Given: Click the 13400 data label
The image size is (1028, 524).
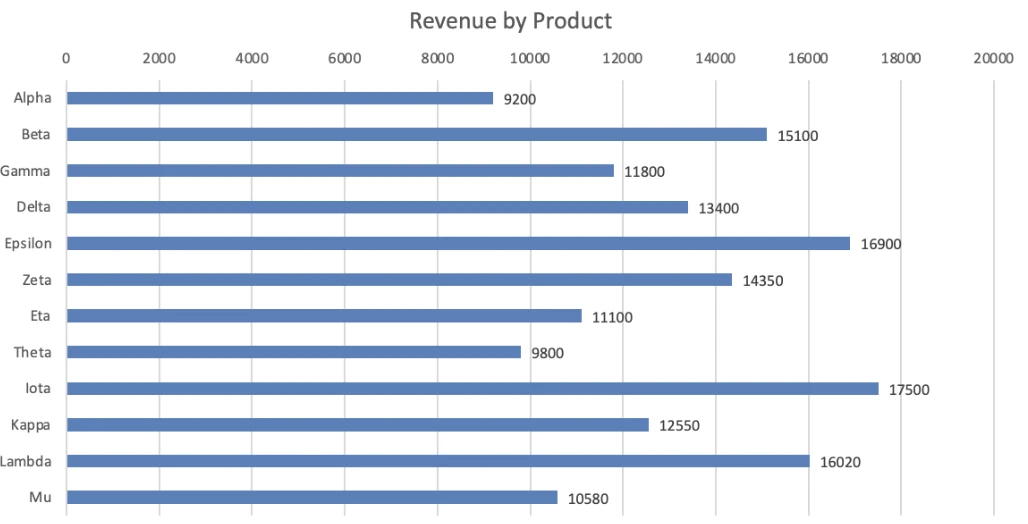Looking at the screenshot, I should 719,209.
